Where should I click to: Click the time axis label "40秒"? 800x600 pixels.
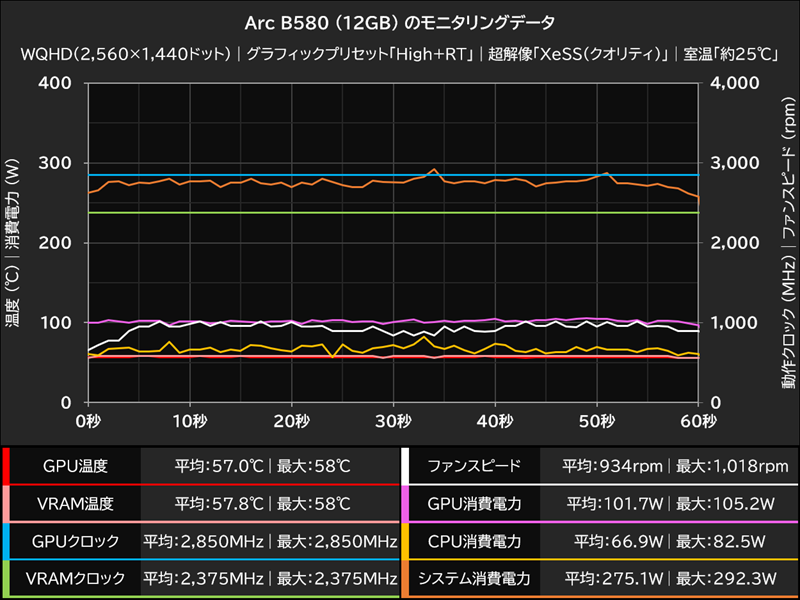point(495,421)
